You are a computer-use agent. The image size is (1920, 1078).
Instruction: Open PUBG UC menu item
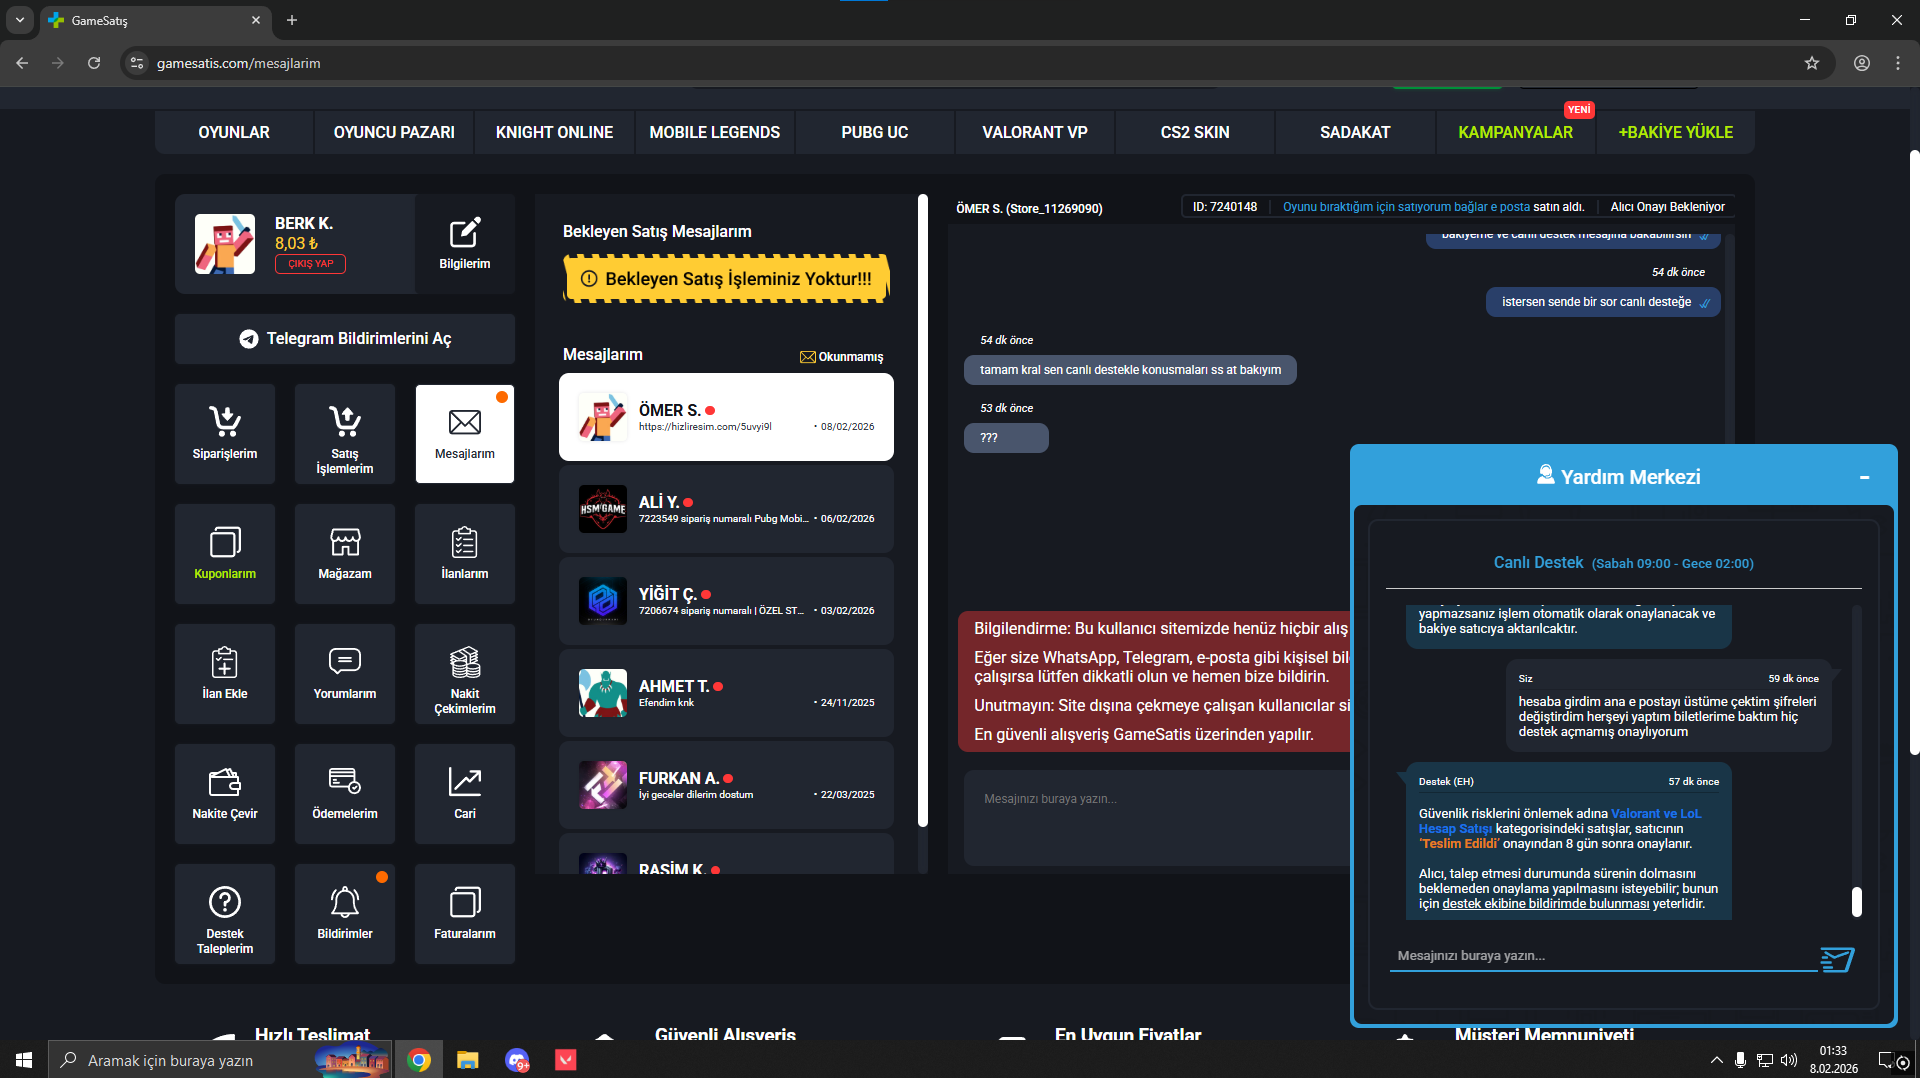coord(875,132)
